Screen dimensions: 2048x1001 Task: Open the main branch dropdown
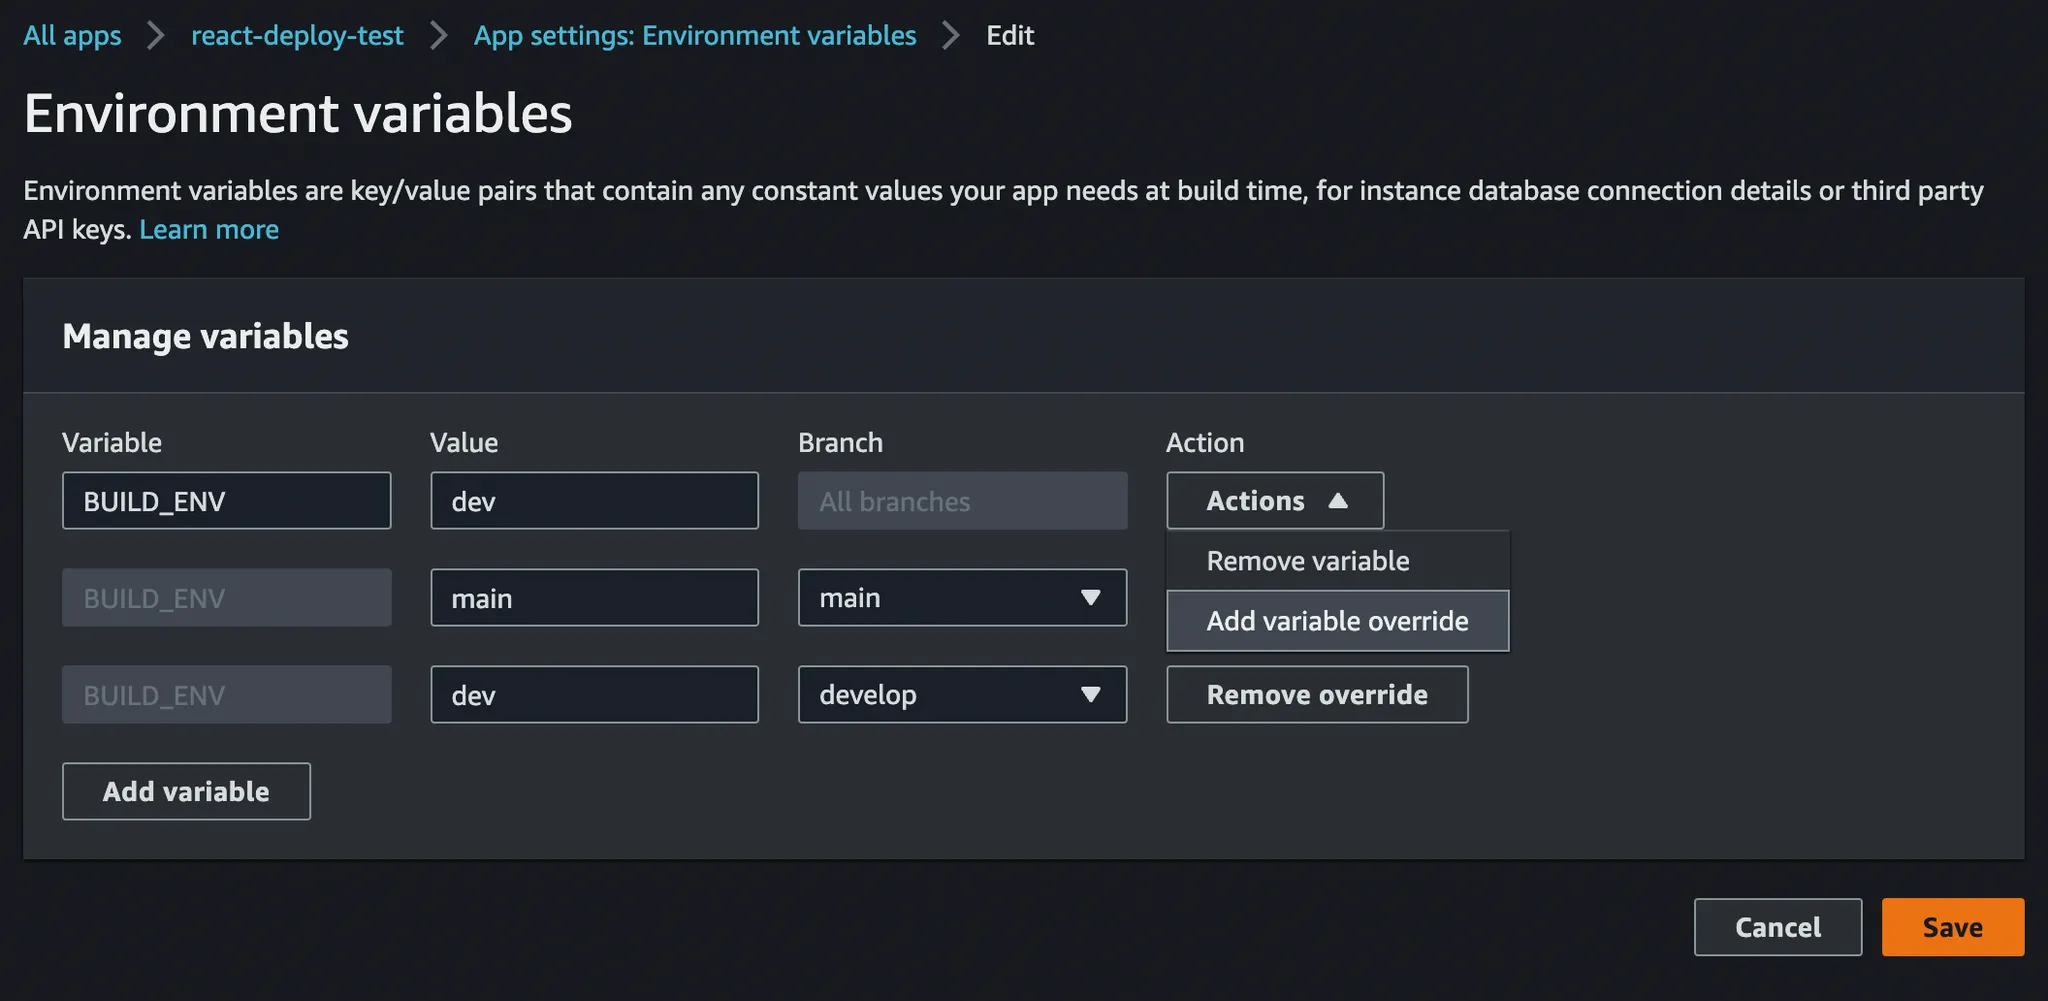click(961, 598)
